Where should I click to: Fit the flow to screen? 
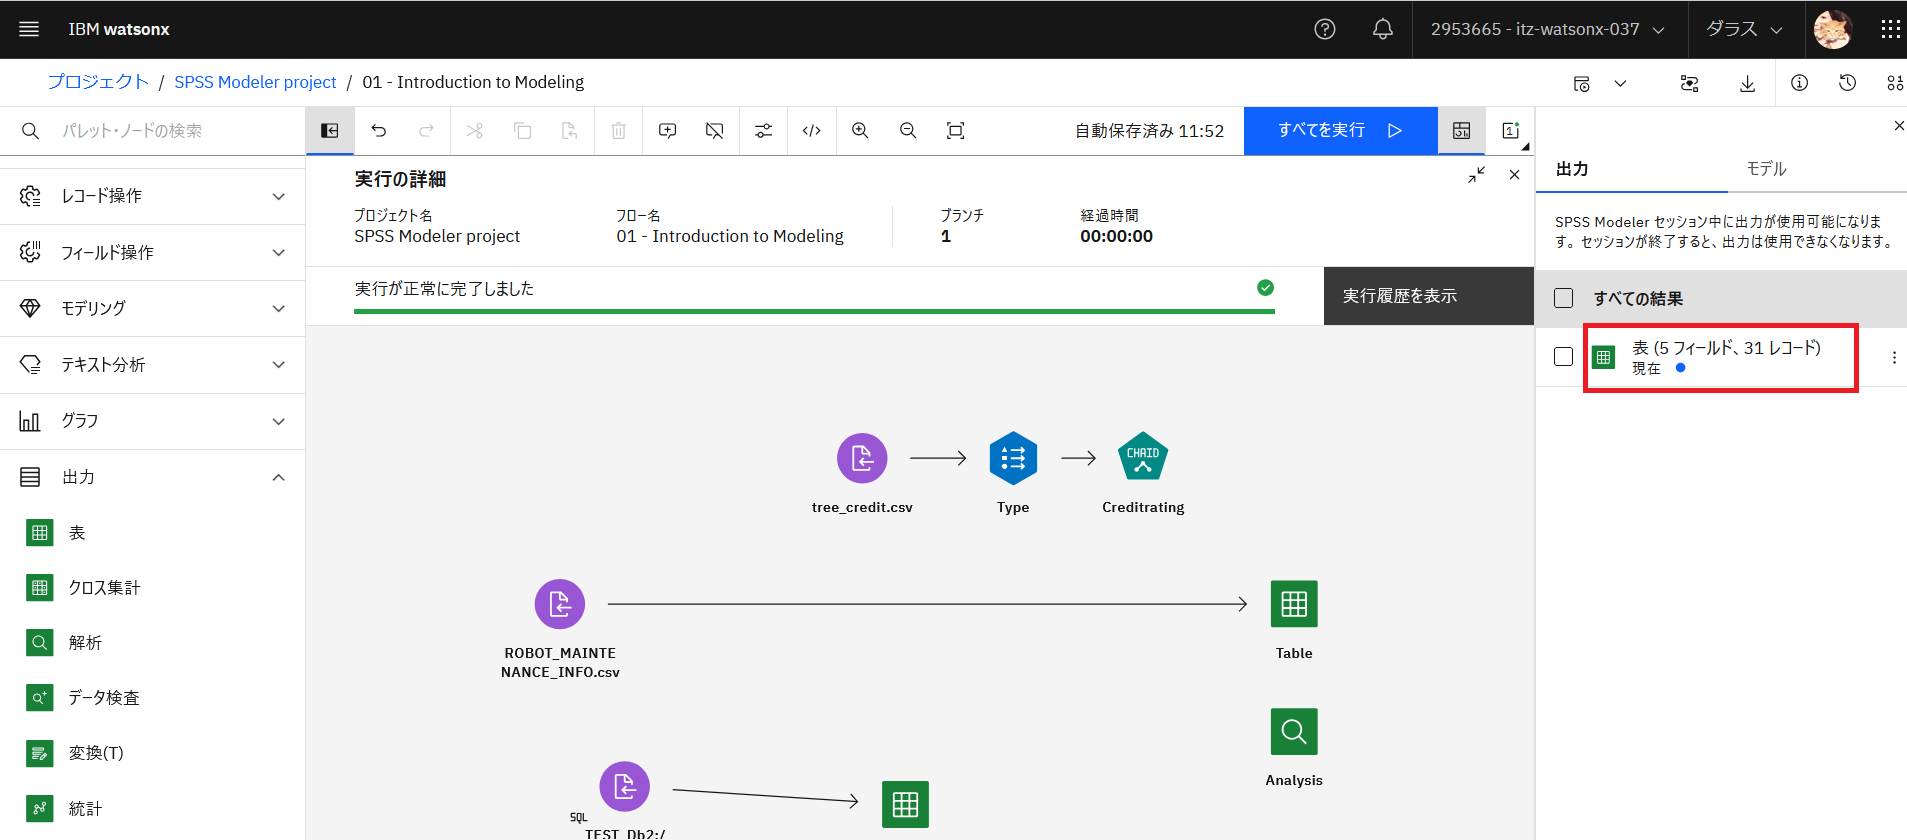point(956,131)
